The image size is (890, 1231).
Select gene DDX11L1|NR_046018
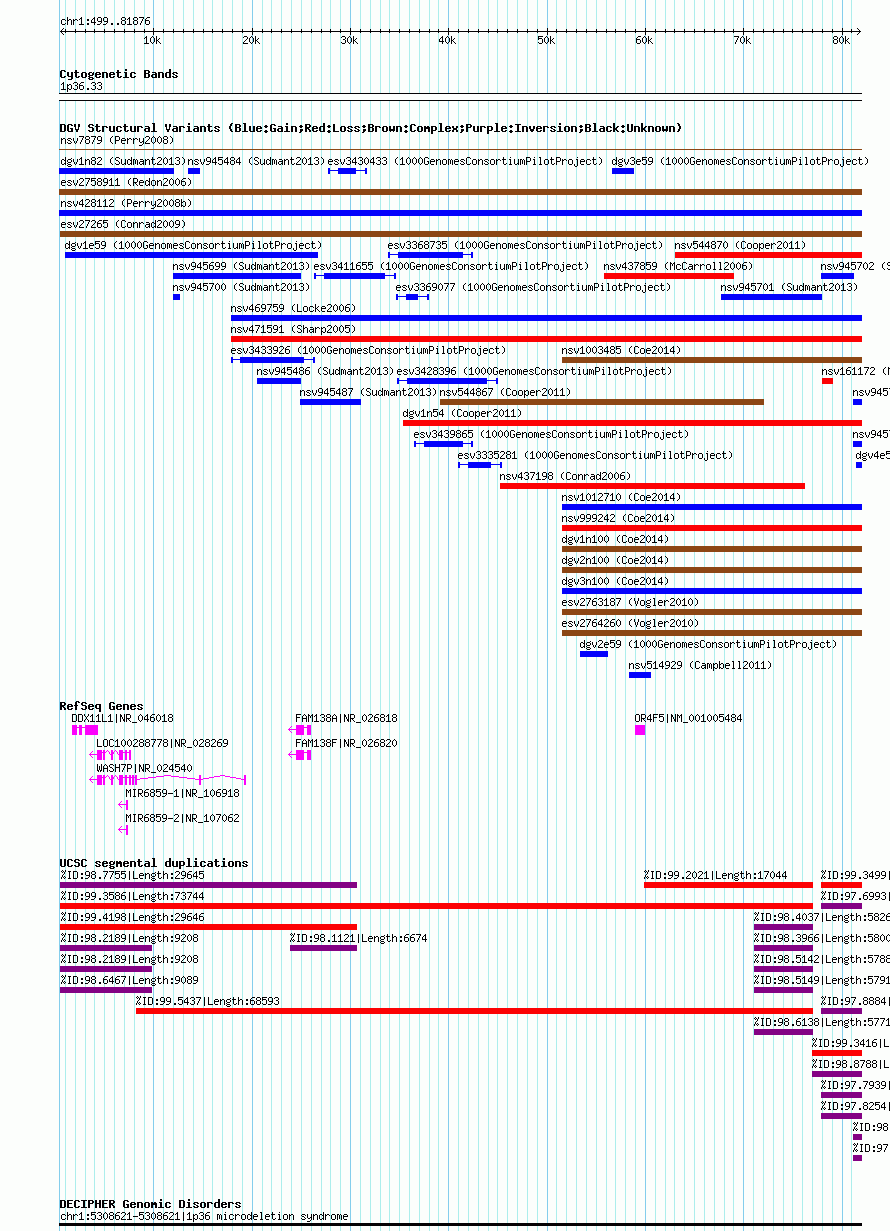coord(122,718)
